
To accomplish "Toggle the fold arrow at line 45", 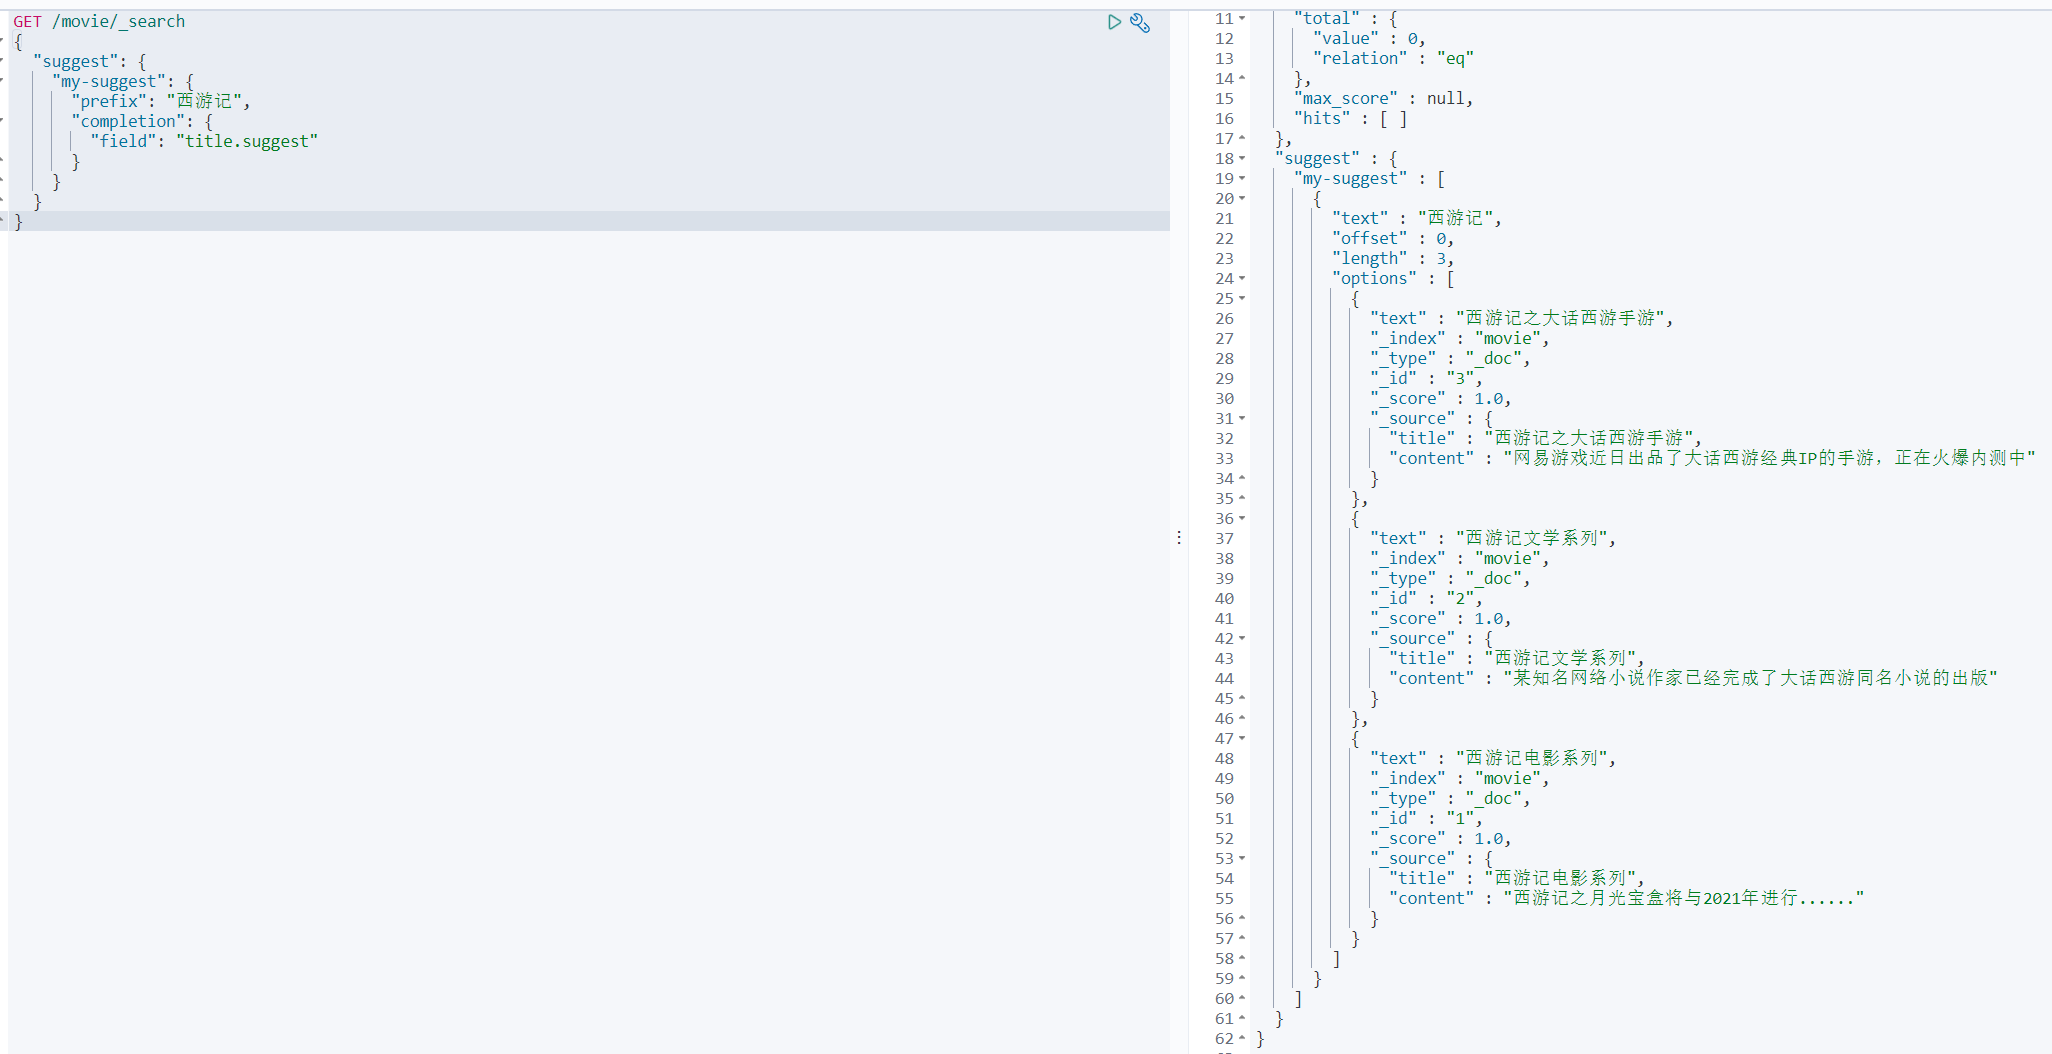I will tap(1242, 698).
